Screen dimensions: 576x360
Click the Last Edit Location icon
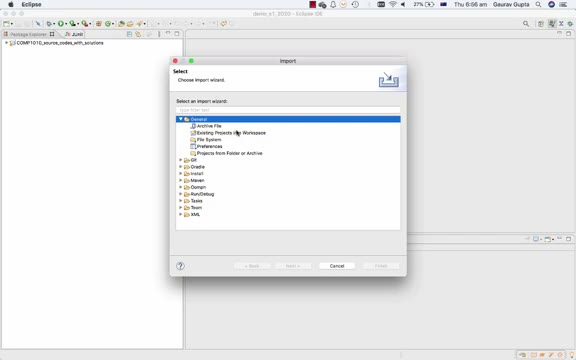(x=223, y=24)
